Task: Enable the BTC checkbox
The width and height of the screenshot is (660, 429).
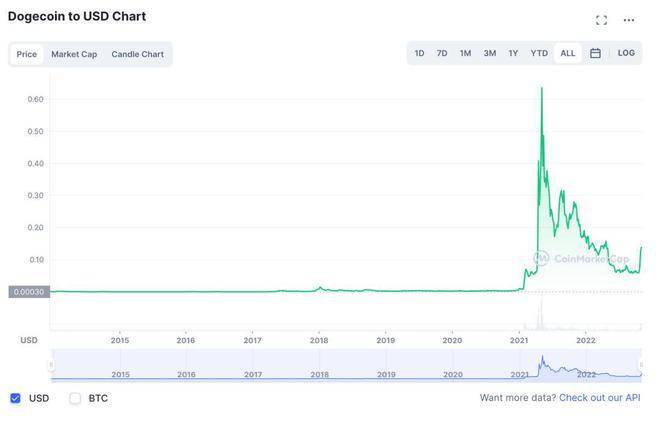Action: (x=75, y=398)
